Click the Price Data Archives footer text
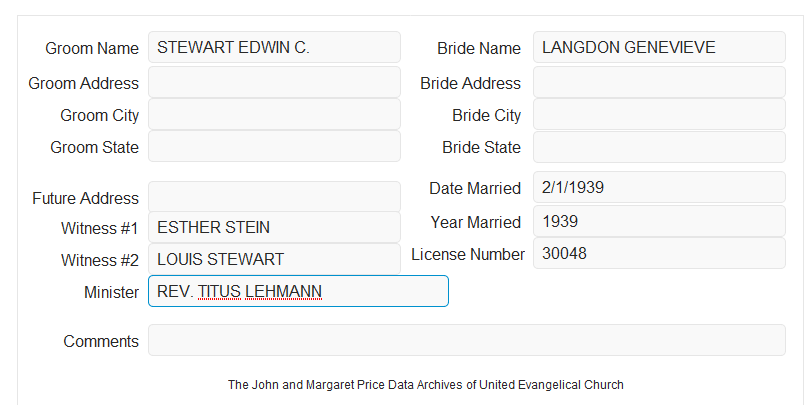 426,385
